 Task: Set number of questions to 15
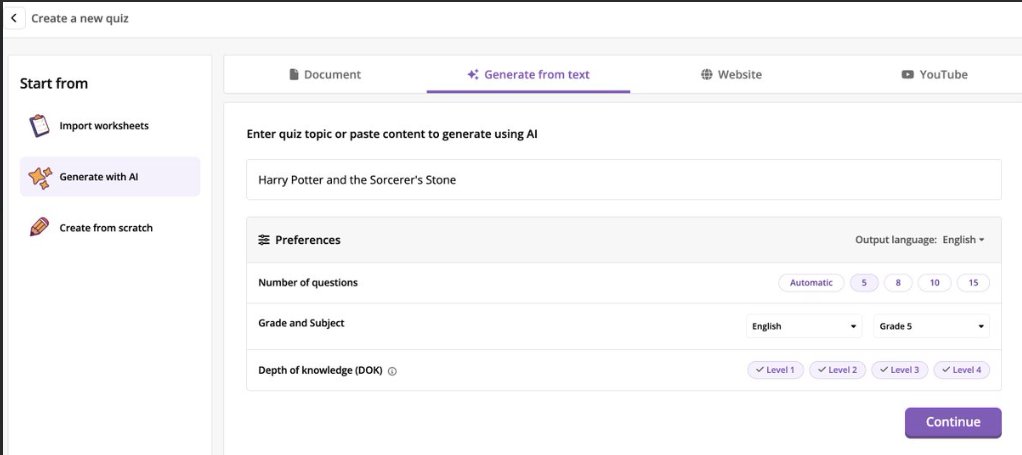point(973,283)
